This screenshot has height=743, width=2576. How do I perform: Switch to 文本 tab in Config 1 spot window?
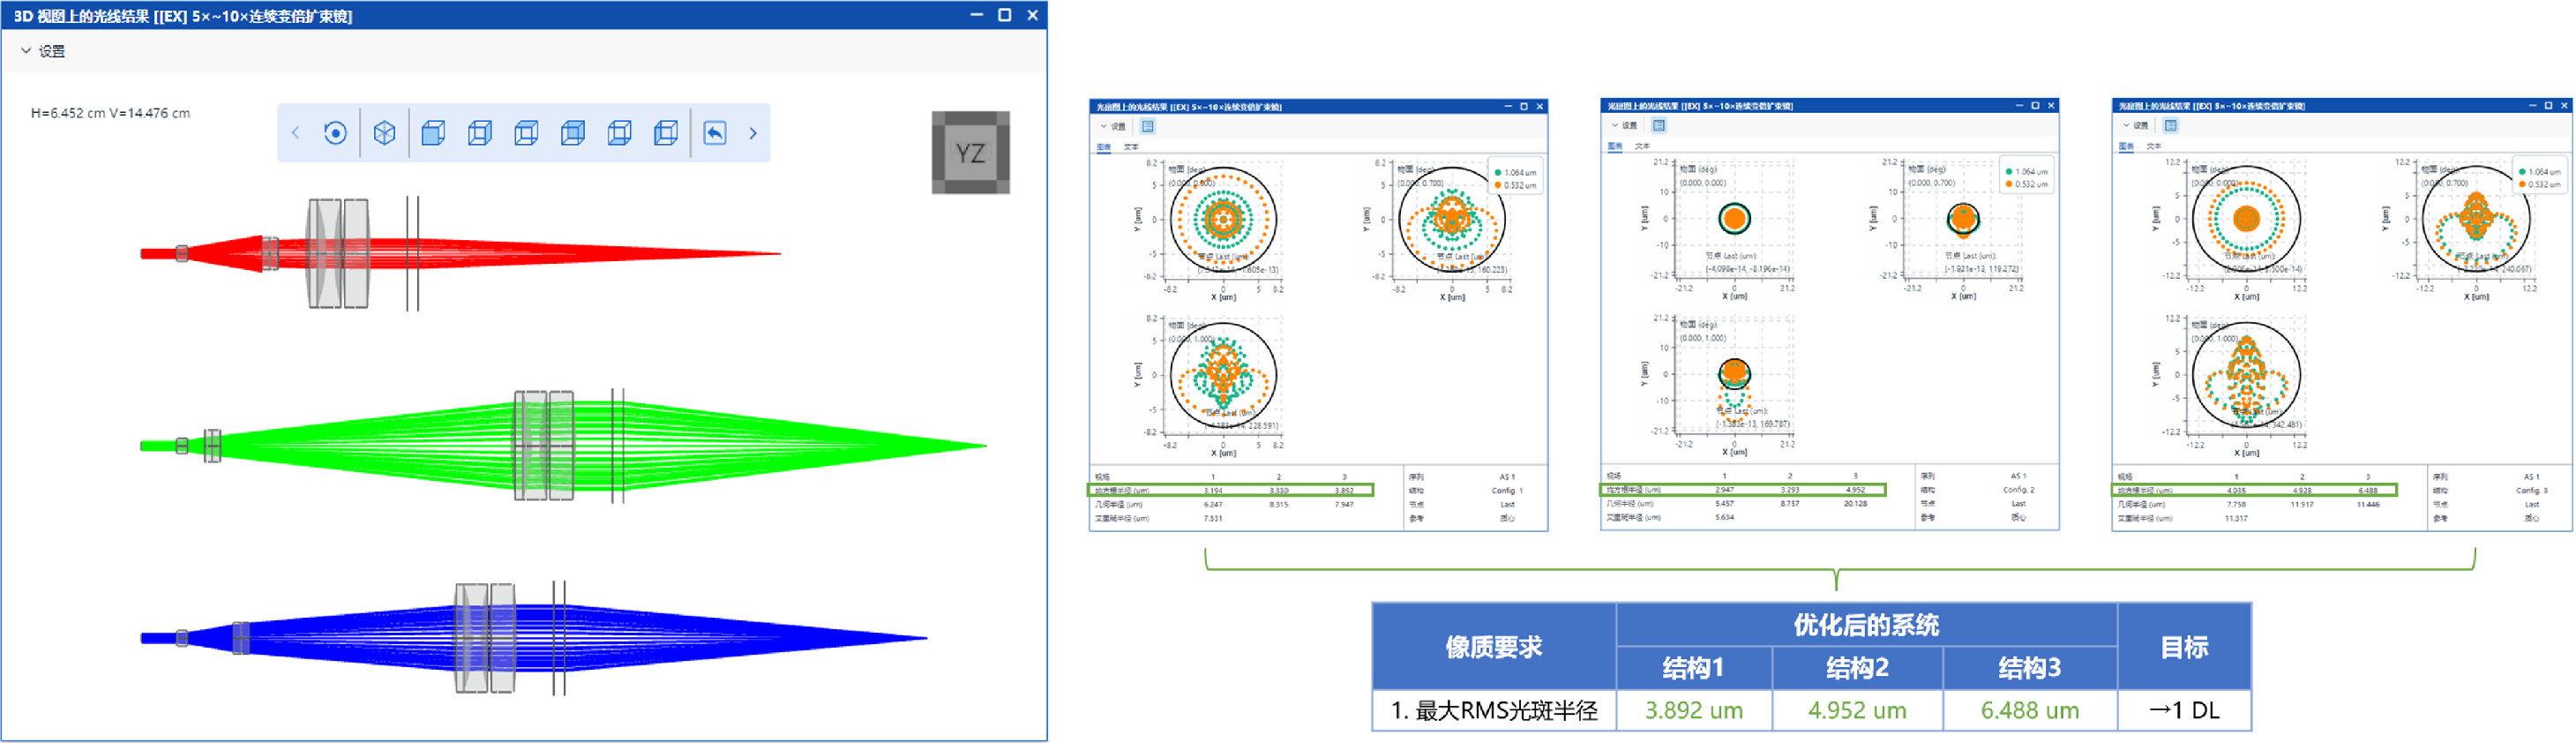(1131, 148)
